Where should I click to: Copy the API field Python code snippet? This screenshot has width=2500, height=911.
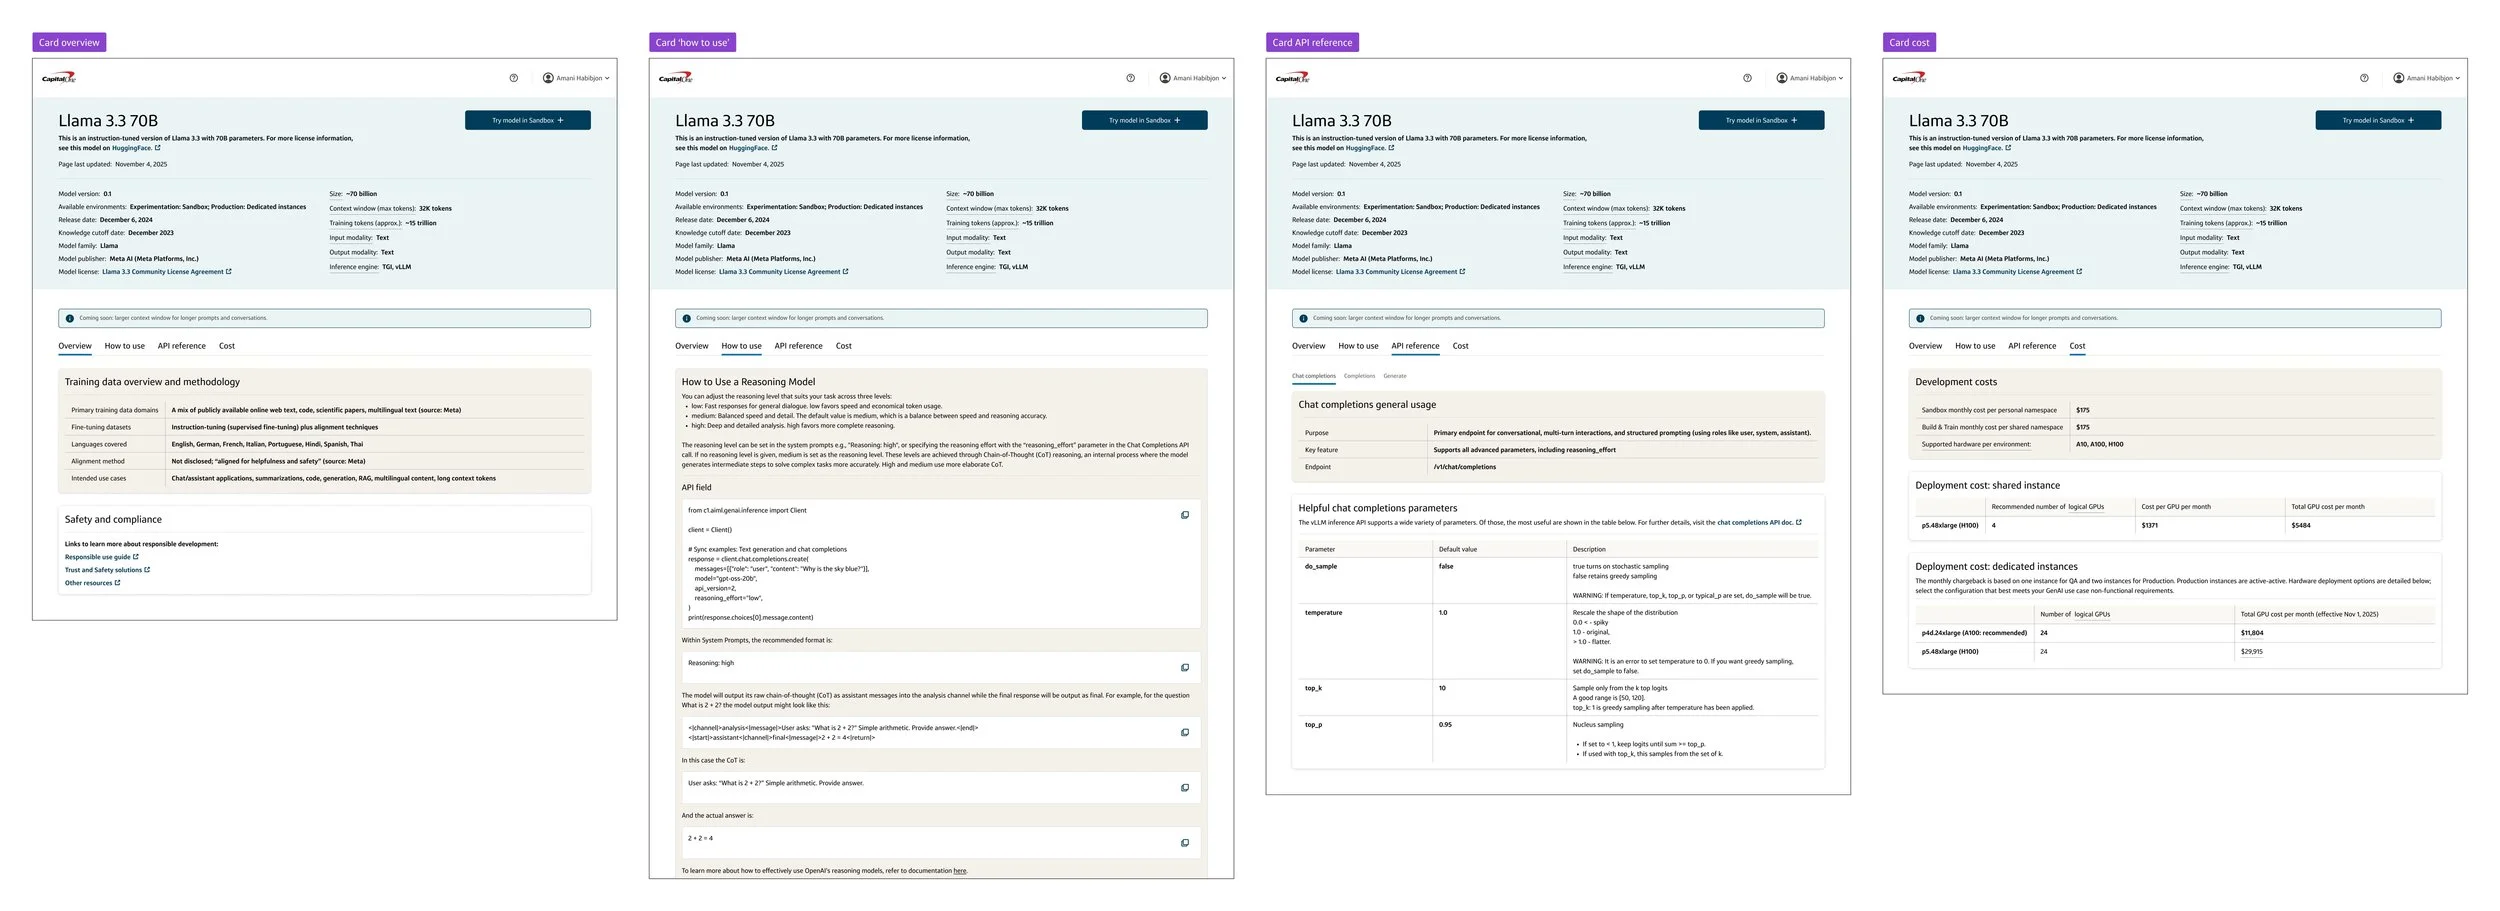point(1185,515)
